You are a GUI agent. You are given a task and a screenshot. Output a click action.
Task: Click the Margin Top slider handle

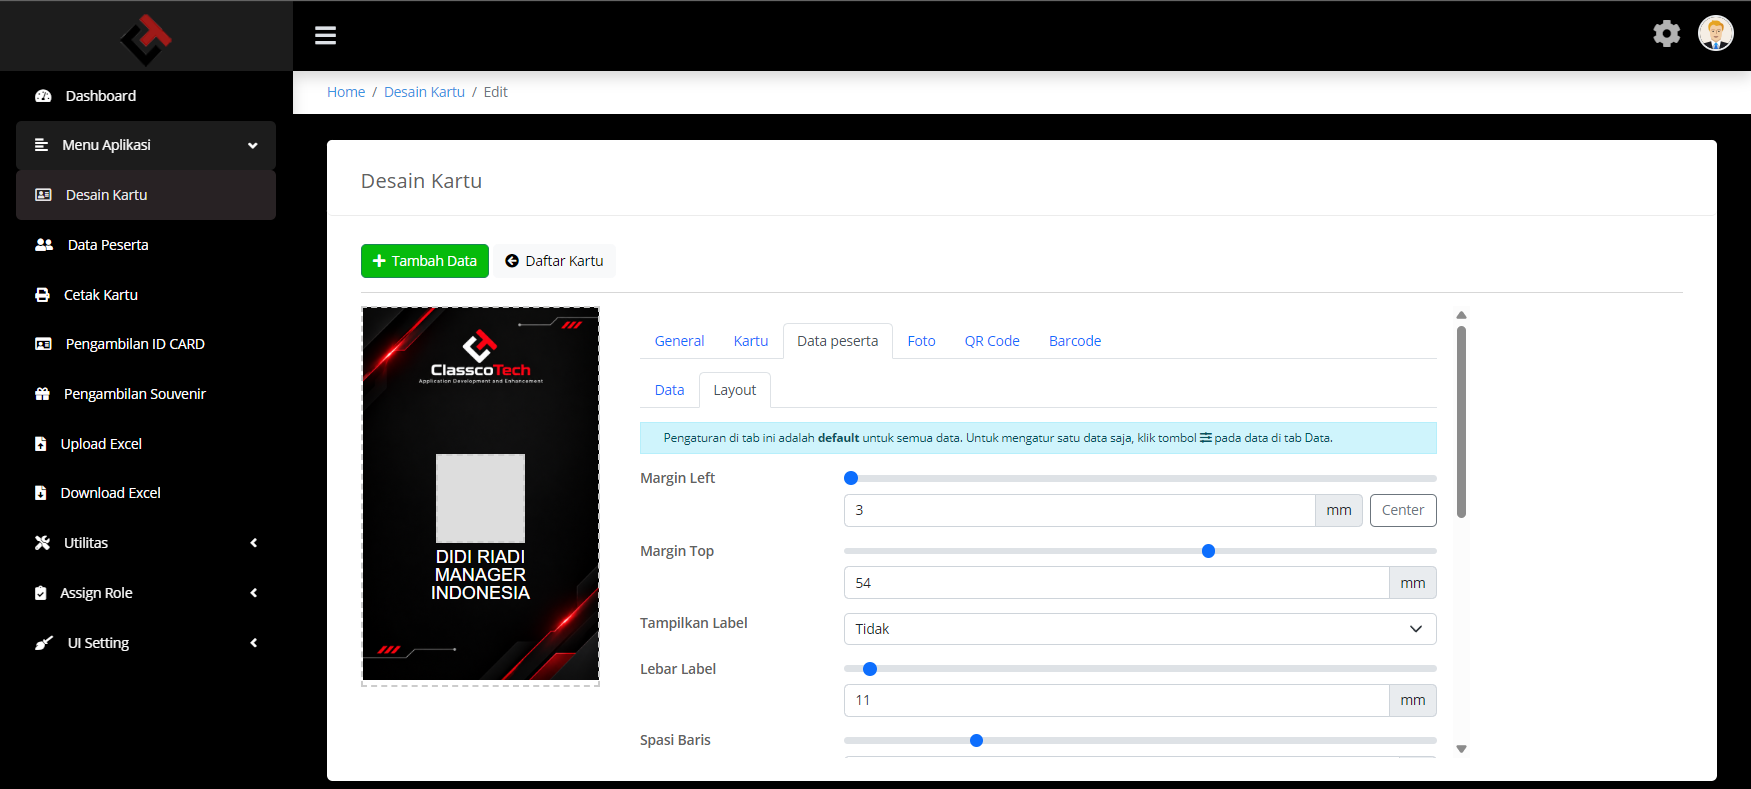pyautogui.click(x=1208, y=551)
